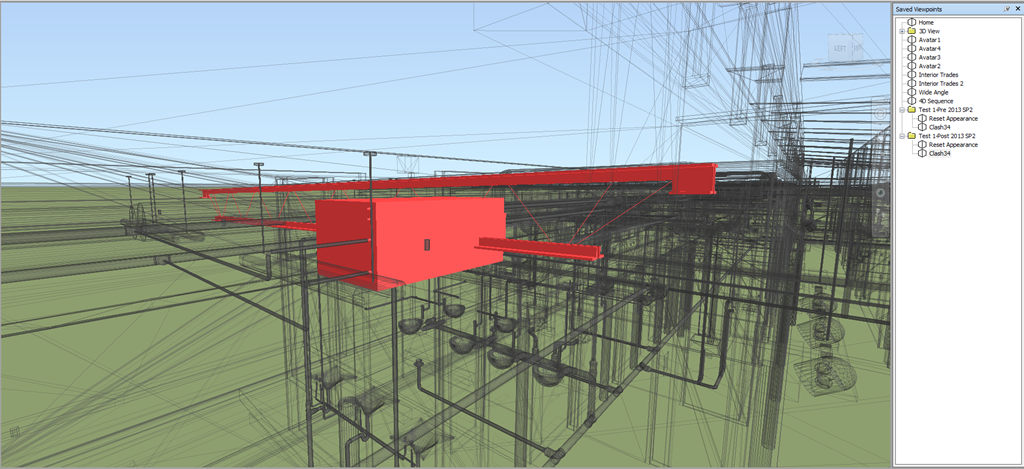Open the Interior Trades 2 viewpoint
This screenshot has height=469, width=1024.
(x=940, y=84)
